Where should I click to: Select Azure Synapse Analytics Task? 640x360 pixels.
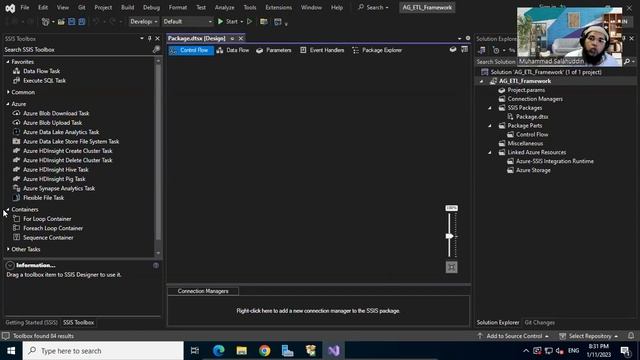(59, 189)
